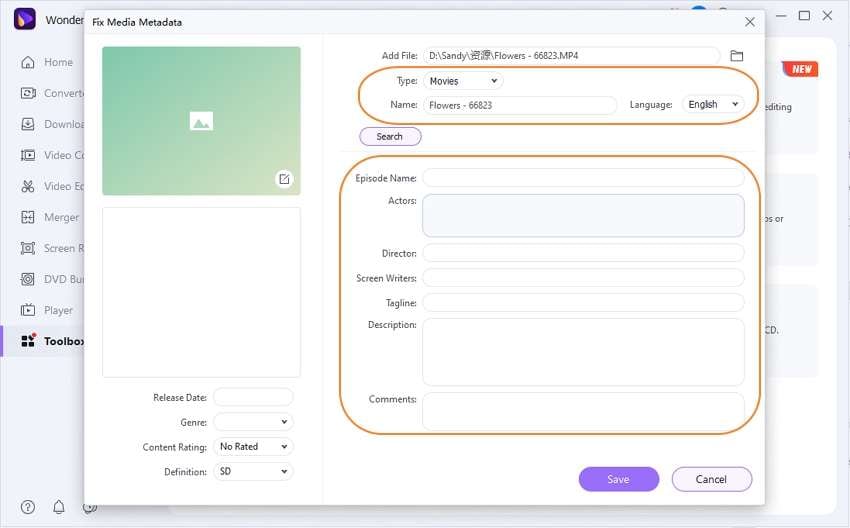Select the Toolbox icon in the sidebar

(28, 341)
